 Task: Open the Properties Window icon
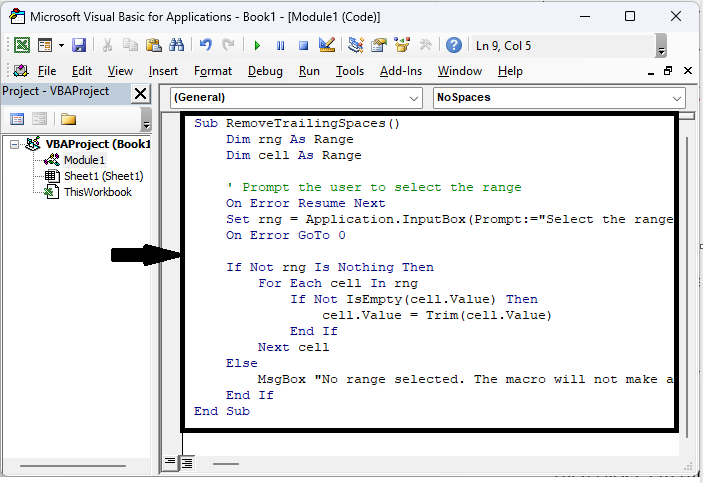[379, 45]
